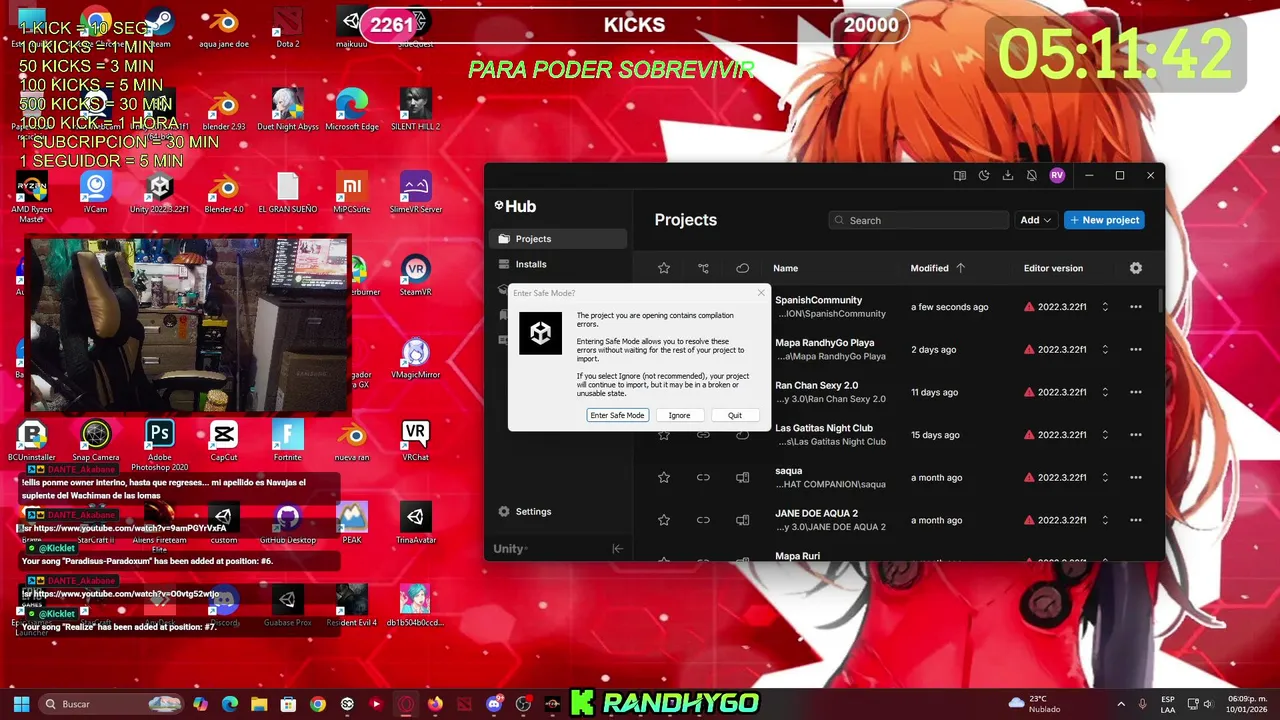Open the Hub documentation book icon
Image resolution: width=1280 pixels, height=720 pixels.
click(960, 175)
